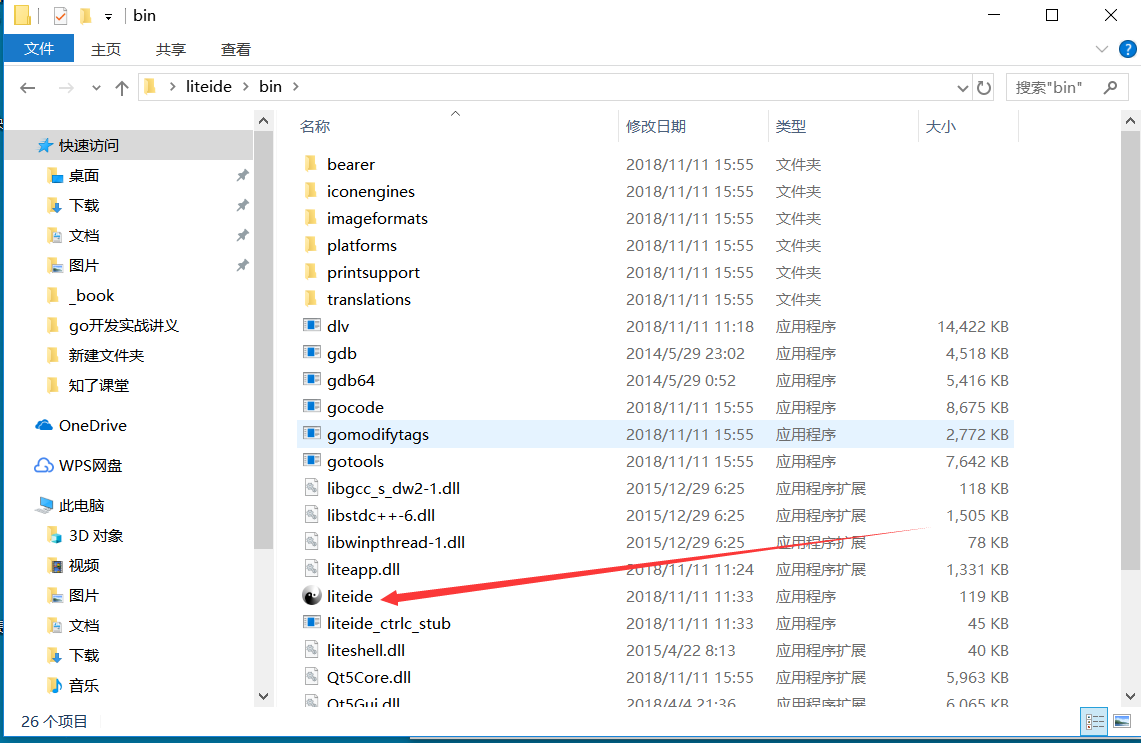Click the OneDrive cloud icon in sidebar

(x=44, y=425)
